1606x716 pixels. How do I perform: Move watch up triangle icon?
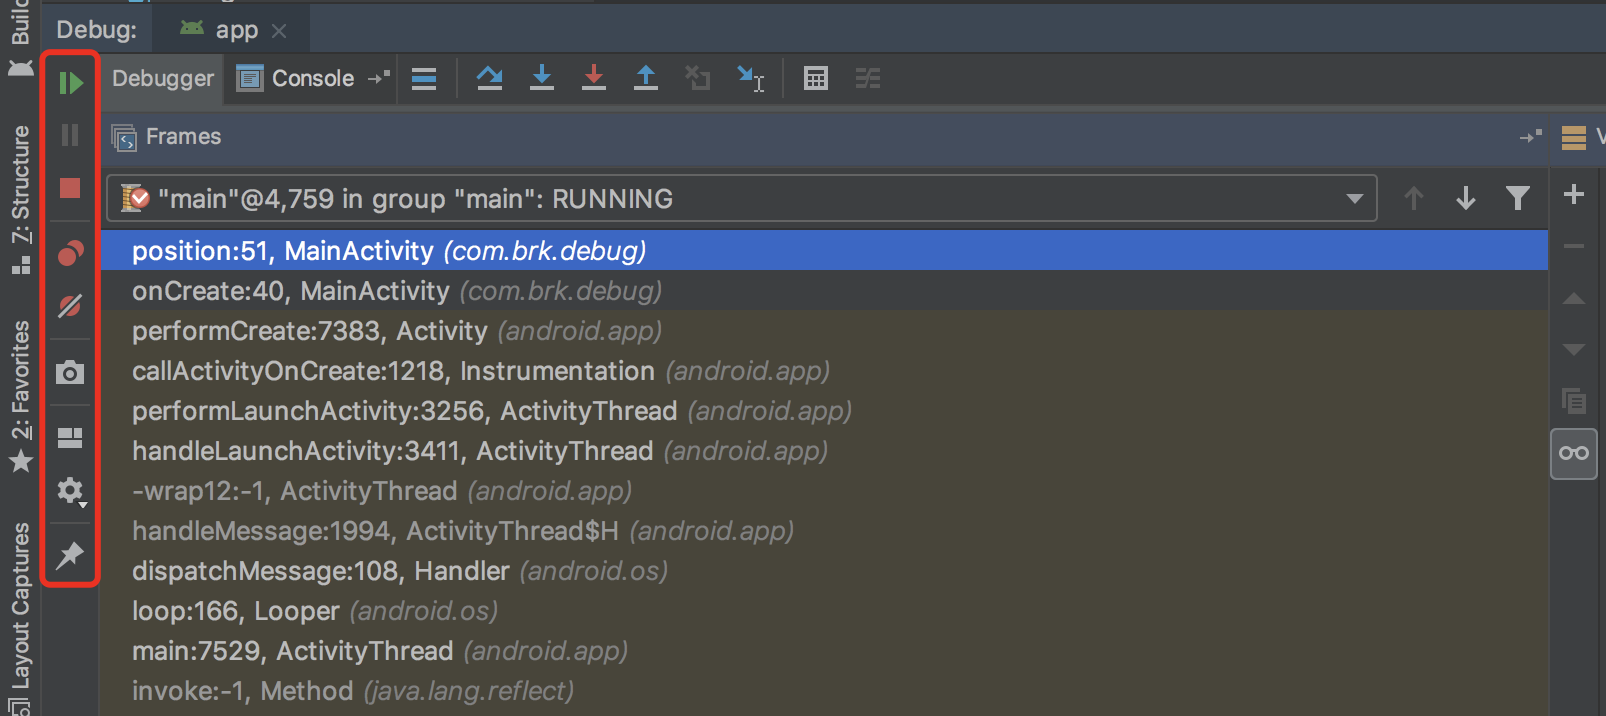(1574, 298)
